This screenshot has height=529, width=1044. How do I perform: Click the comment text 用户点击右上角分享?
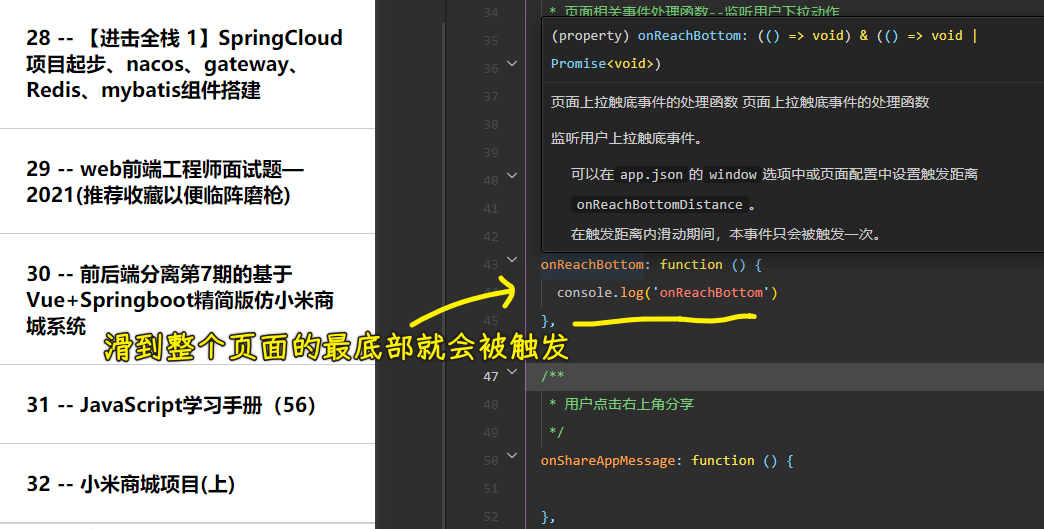(x=629, y=404)
